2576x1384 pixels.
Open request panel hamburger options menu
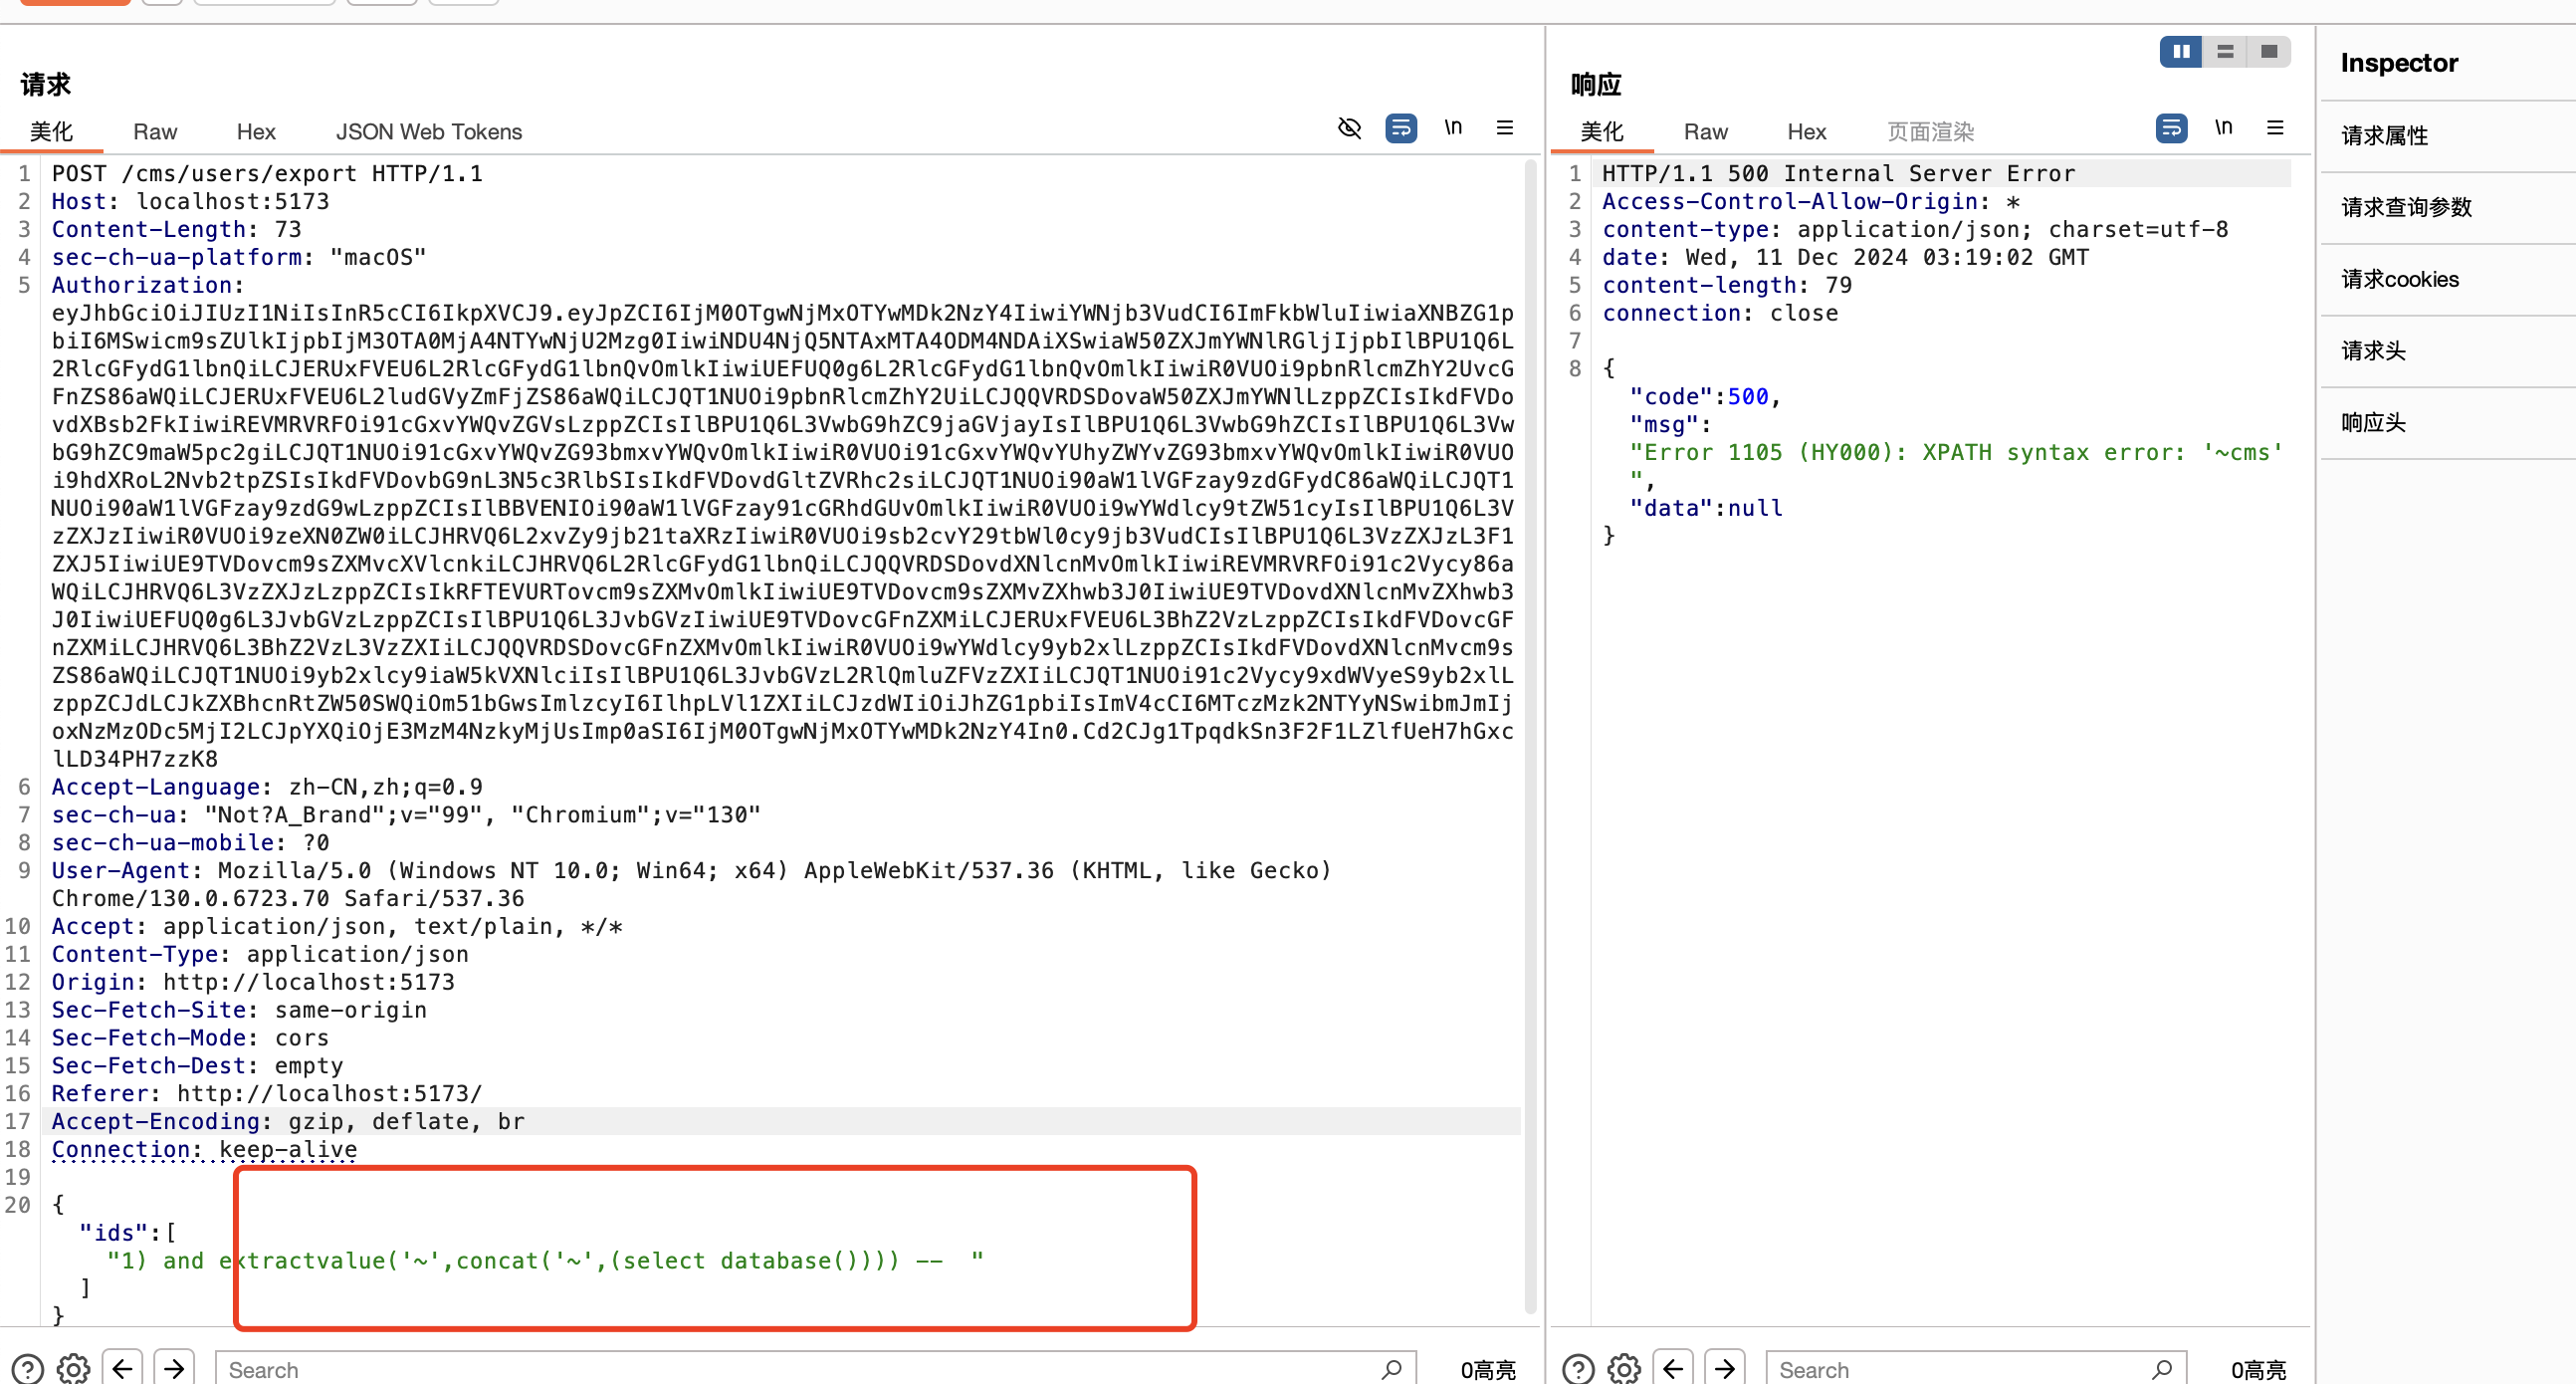(1504, 128)
